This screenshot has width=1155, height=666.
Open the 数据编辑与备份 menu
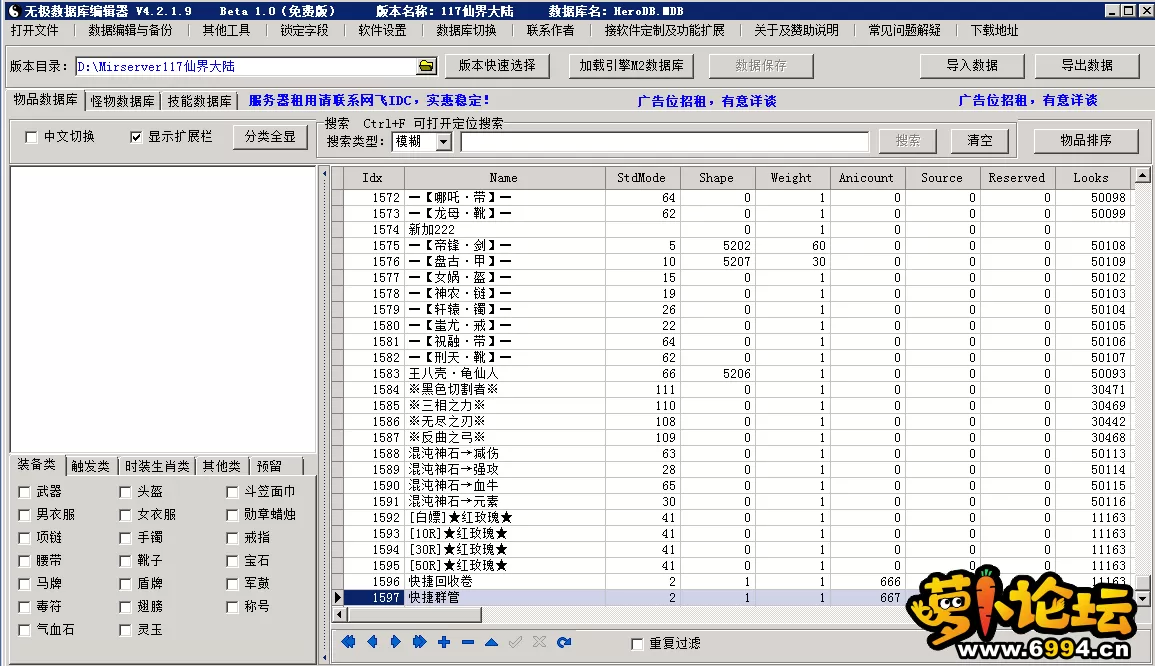click(130, 30)
